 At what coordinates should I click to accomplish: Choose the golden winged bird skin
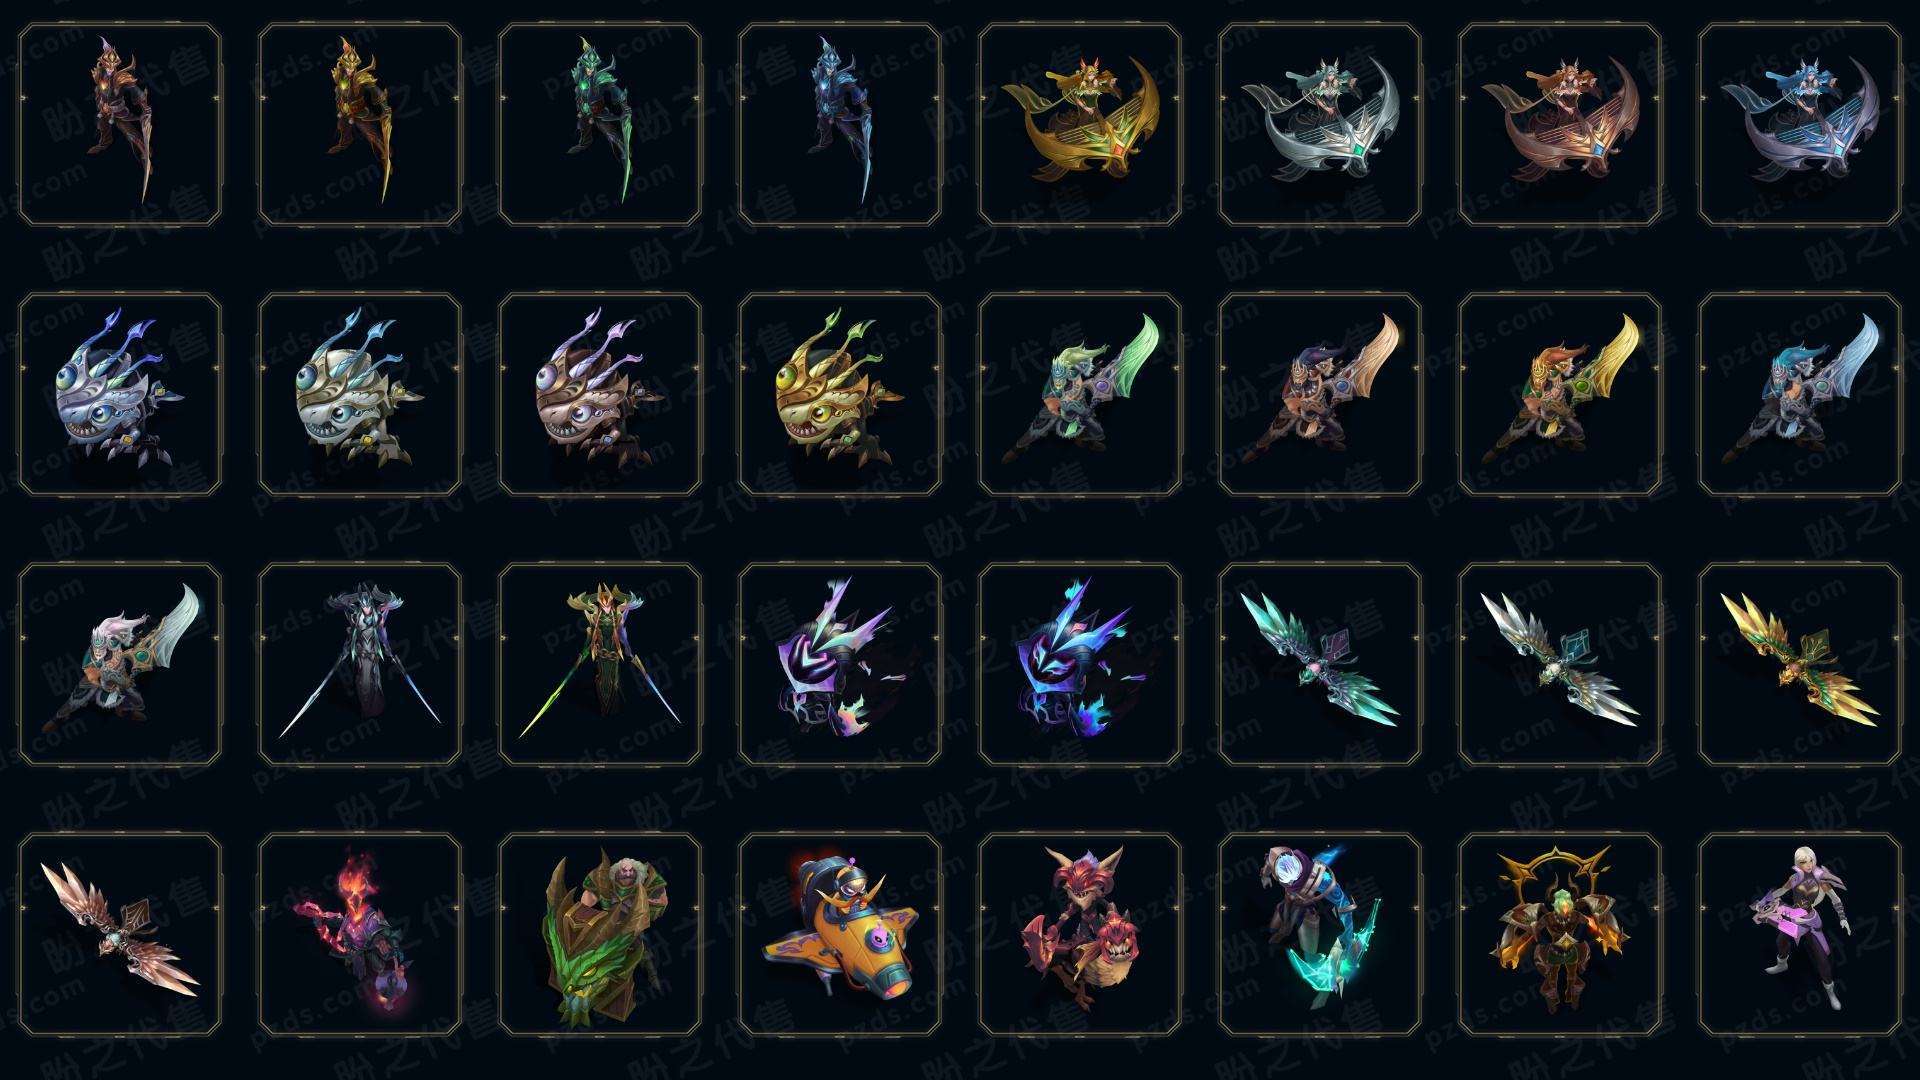click(1800, 664)
